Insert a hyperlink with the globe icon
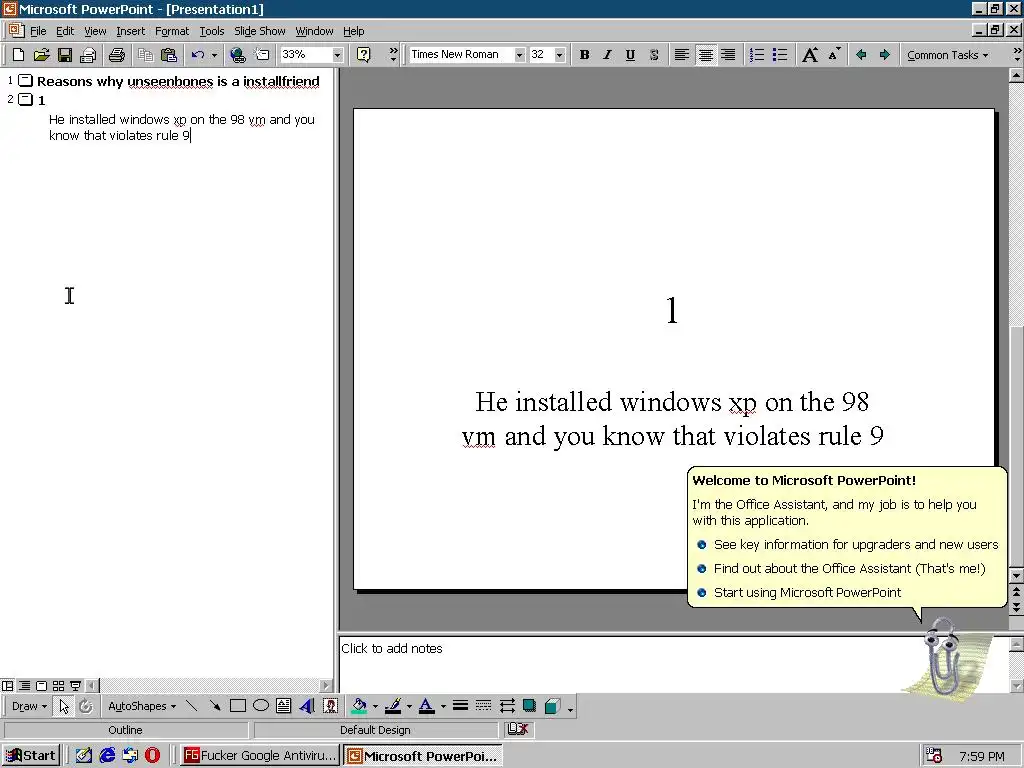 coord(238,55)
